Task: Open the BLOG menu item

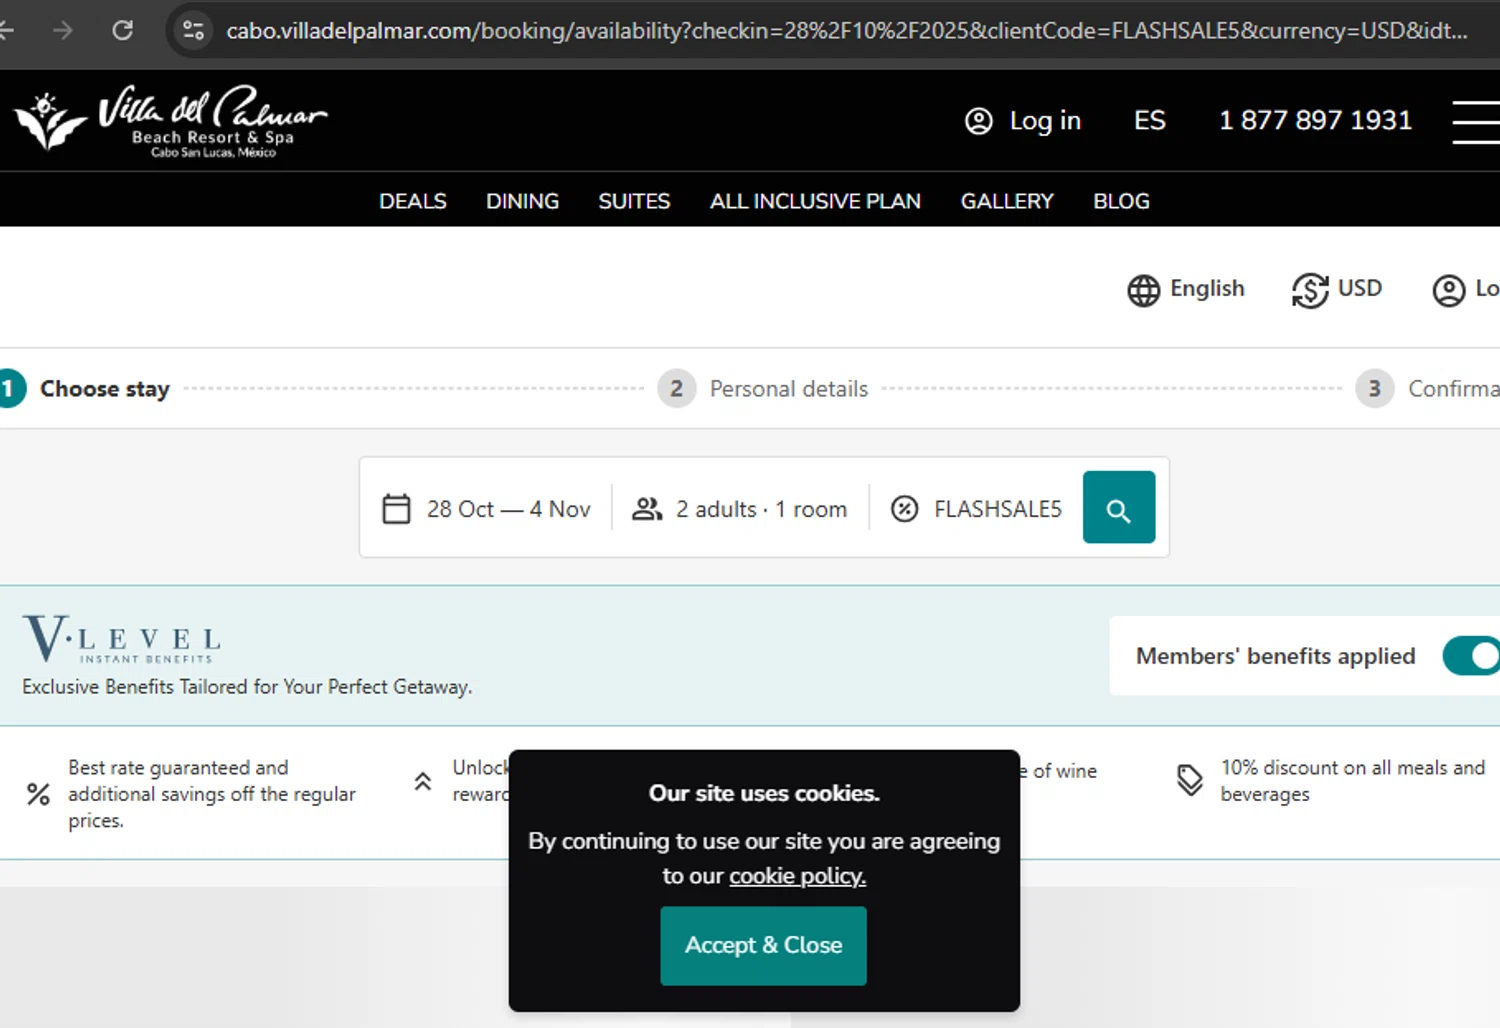Action: [x=1121, y=201]
